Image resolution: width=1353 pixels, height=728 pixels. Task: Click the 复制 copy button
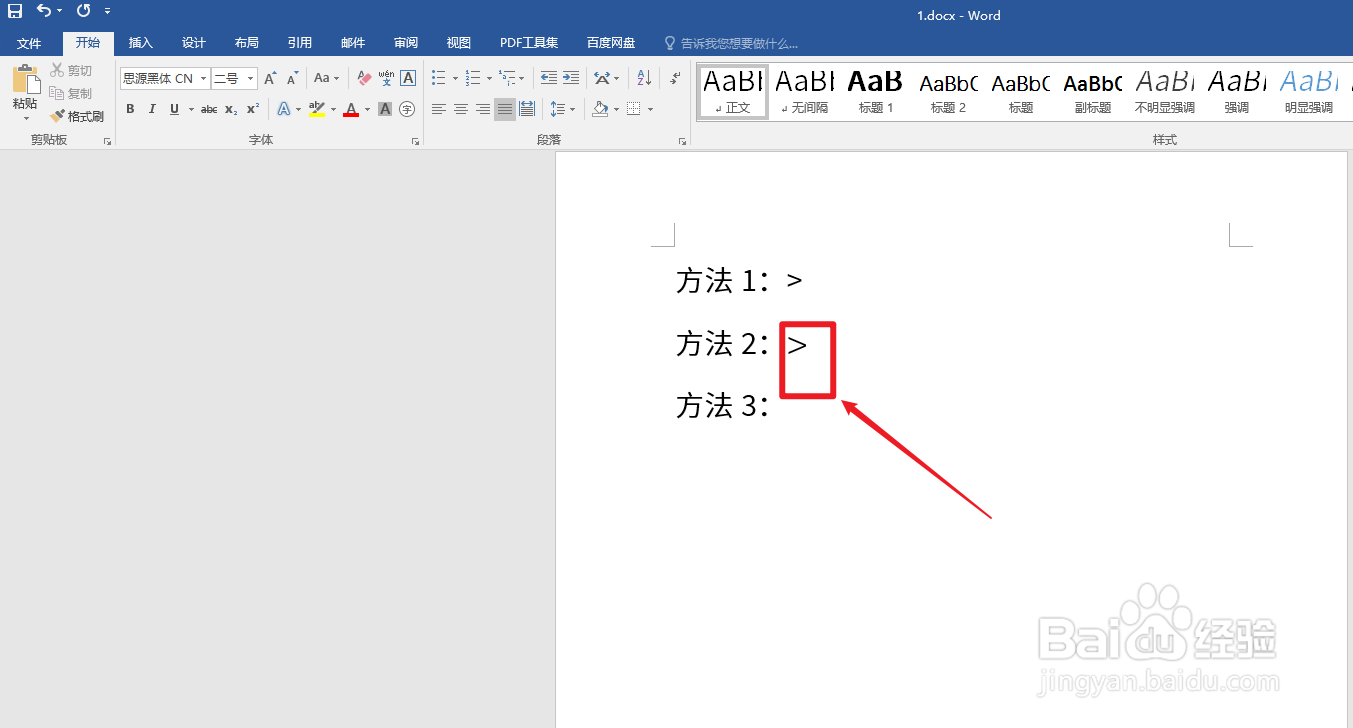[x=71, y=93]
